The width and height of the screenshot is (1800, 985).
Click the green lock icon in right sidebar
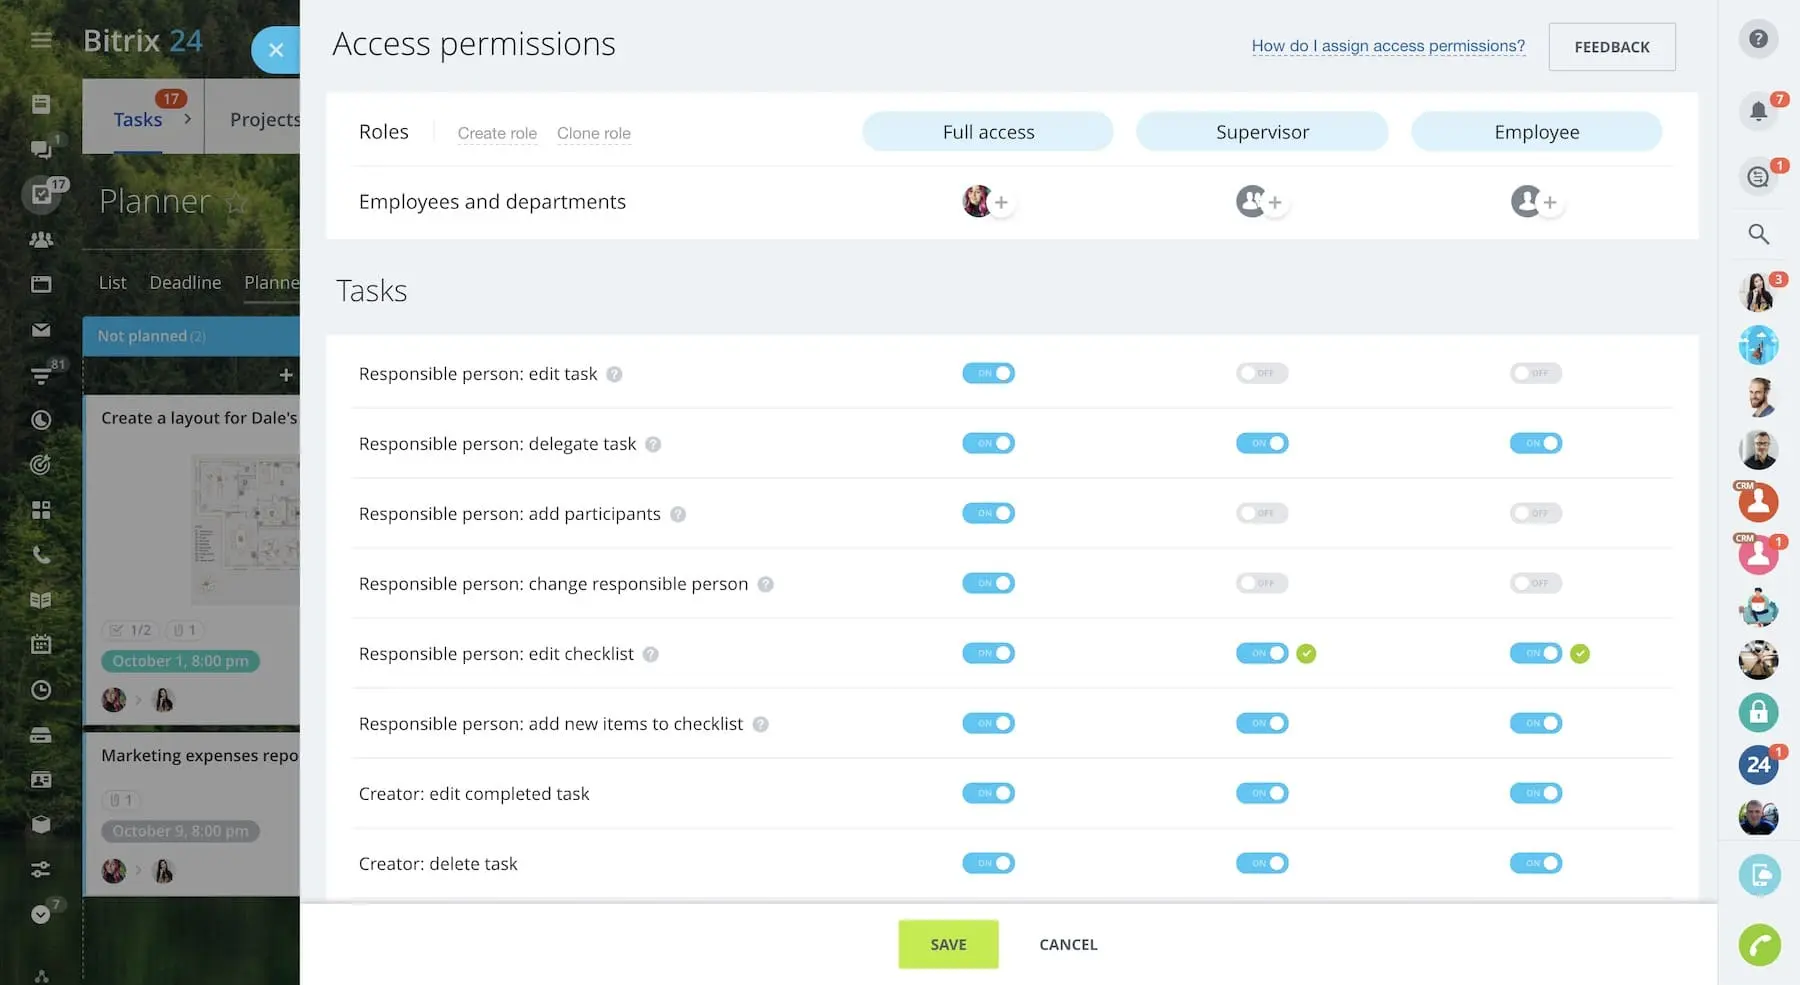pos(1758,712)
